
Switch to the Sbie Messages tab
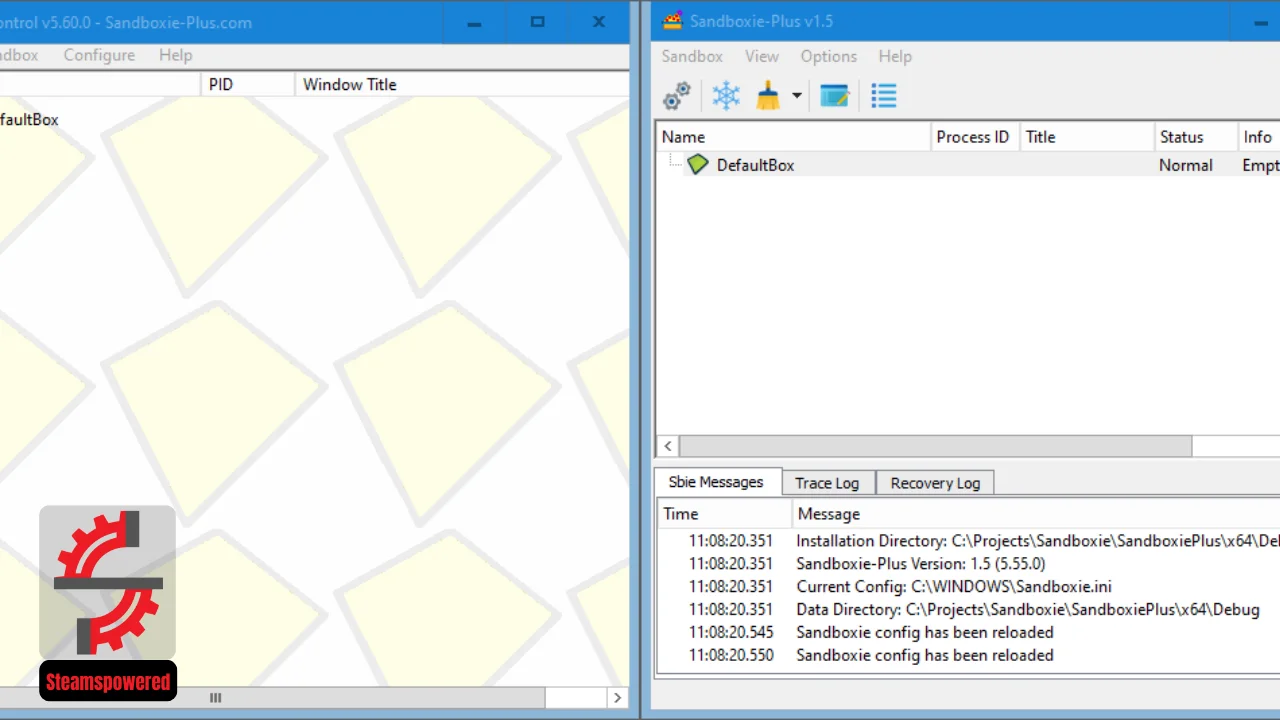click(x=716, y=482)
